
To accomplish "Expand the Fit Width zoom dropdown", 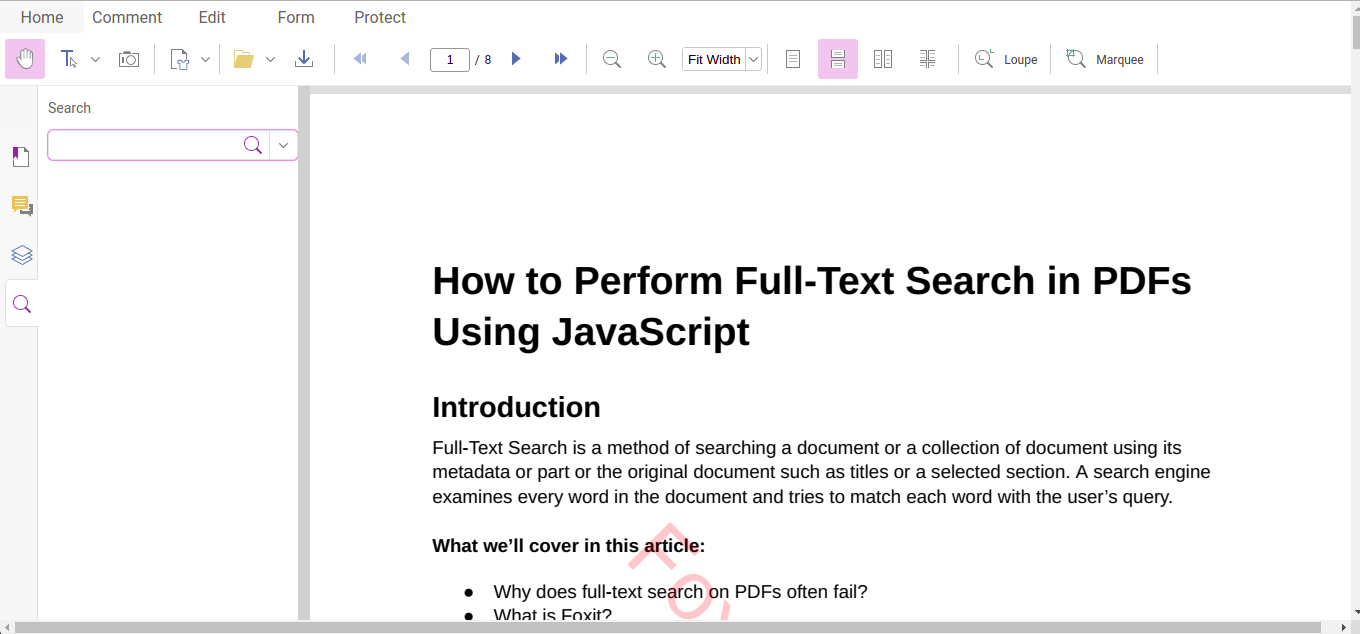I will (753, 59).
